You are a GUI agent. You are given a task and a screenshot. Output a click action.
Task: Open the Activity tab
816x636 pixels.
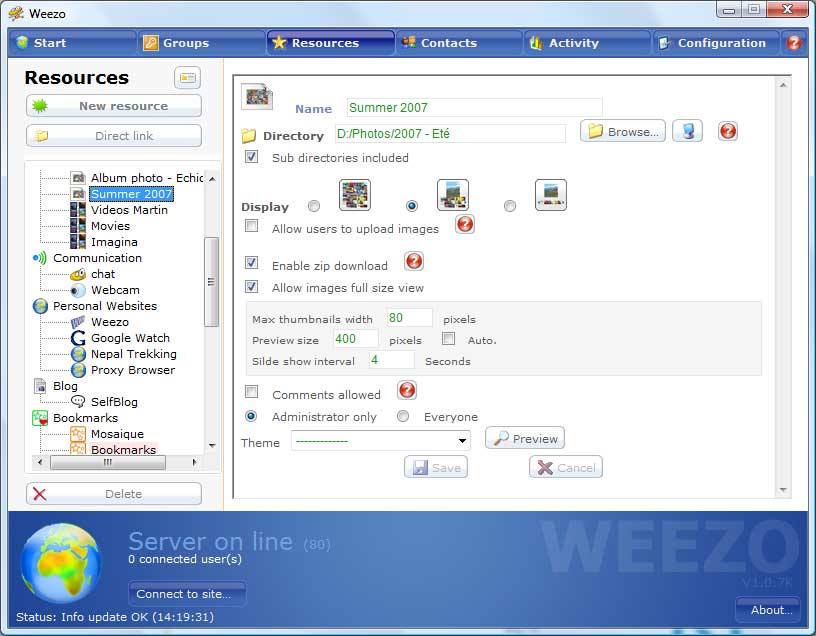click(x=588, y=43)
